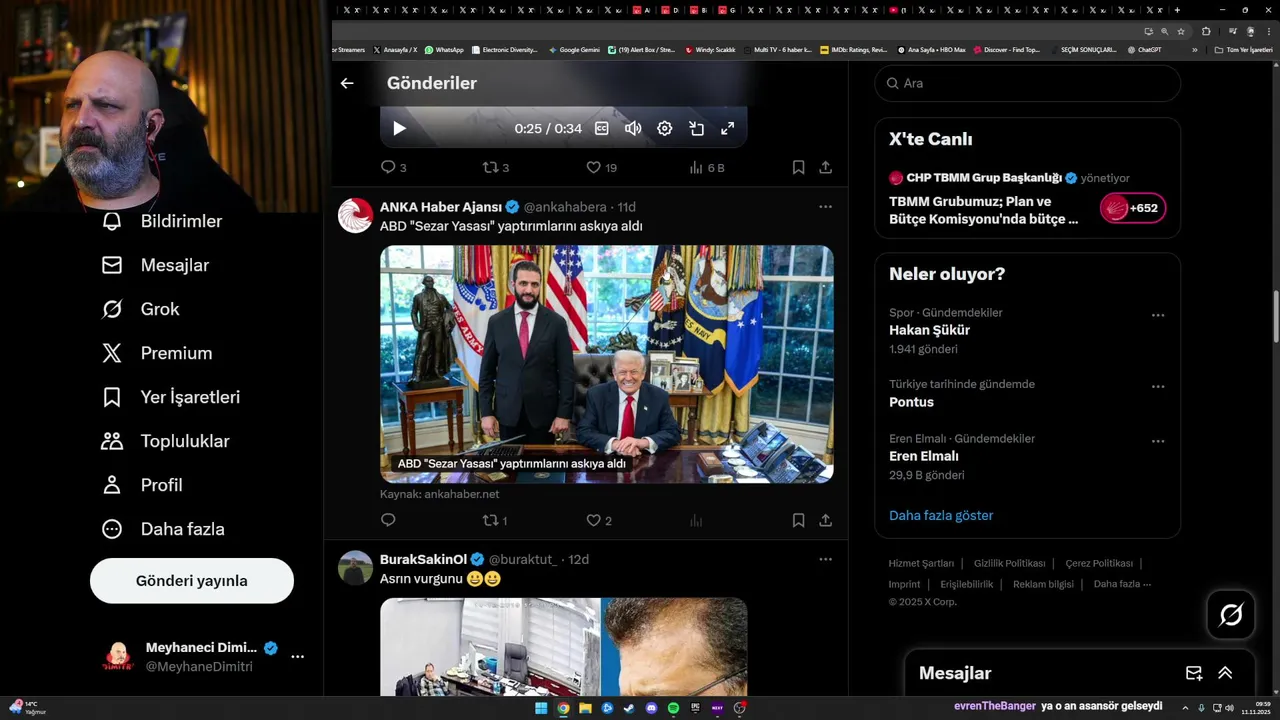1280x720 pixels.
Task: Open the Çerez Politikası footer link
Action: coord(1099,563)
